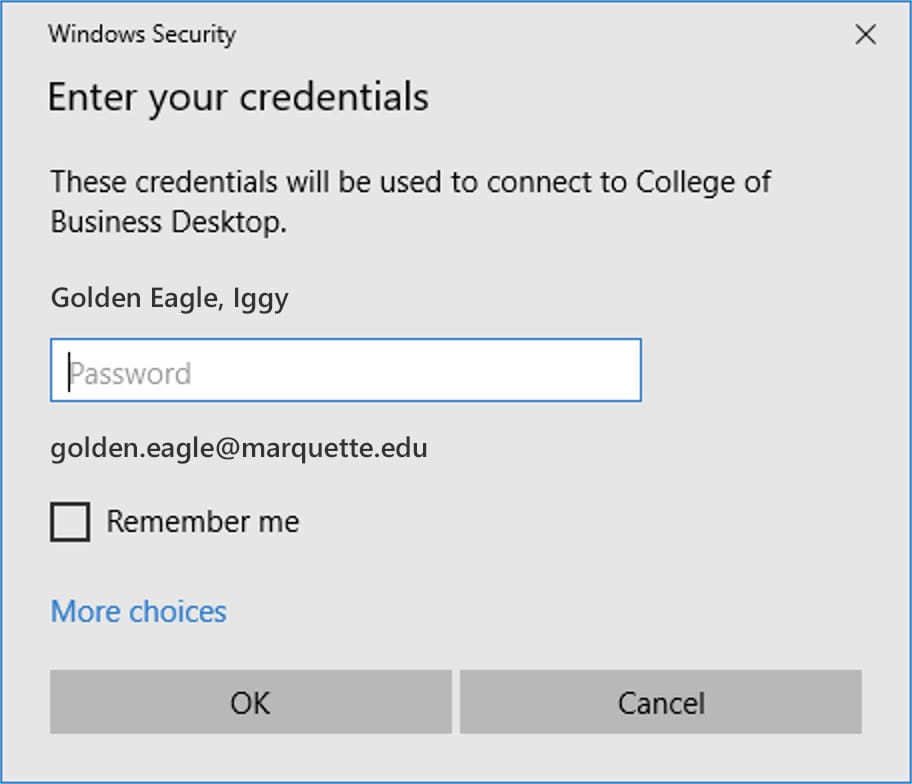Click the Password input field

pyautogui.click(x=345, y=371)
